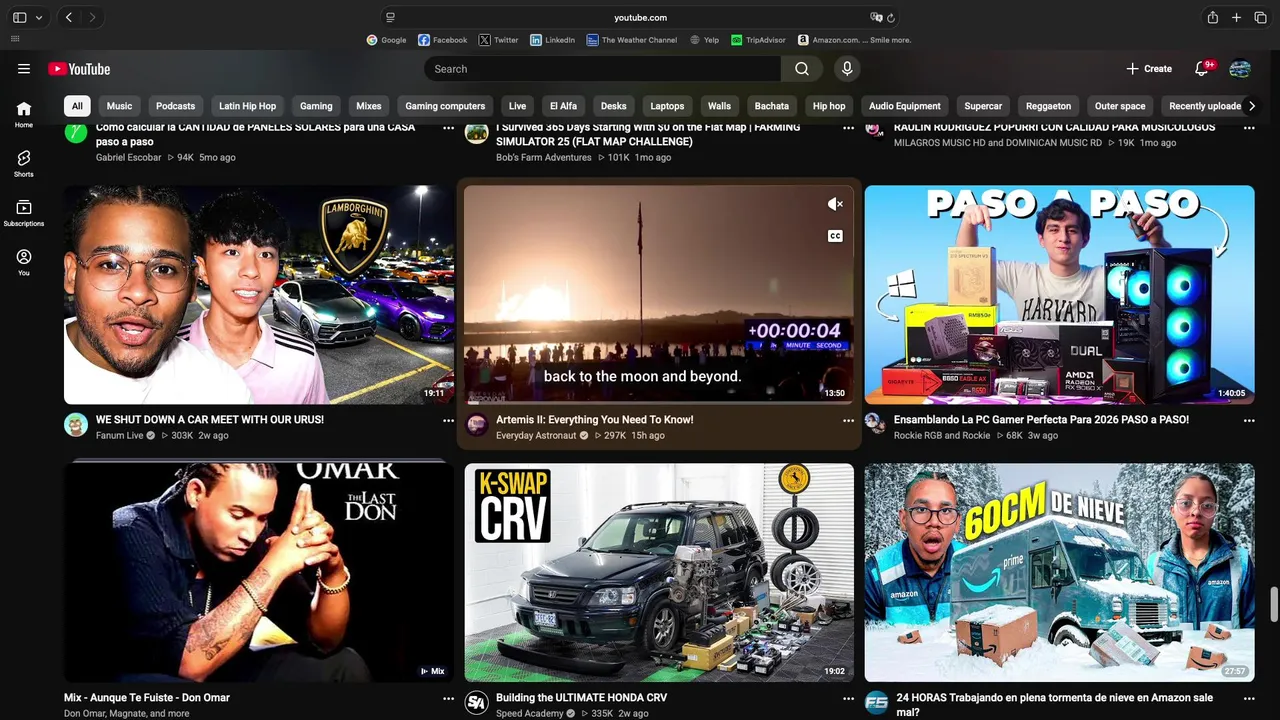Open the Everyday Astronaut channel avatar

pyautogui.click(x=477, y=424)
